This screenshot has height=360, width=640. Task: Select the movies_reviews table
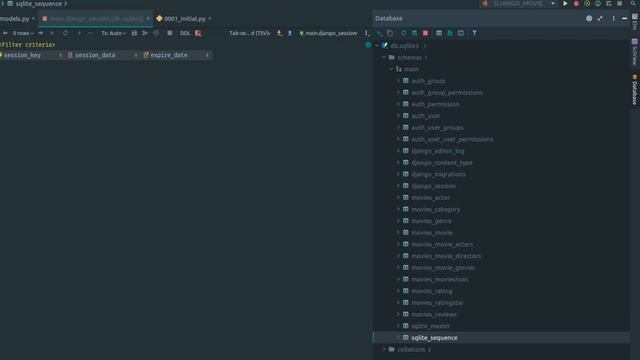(434, 315)
